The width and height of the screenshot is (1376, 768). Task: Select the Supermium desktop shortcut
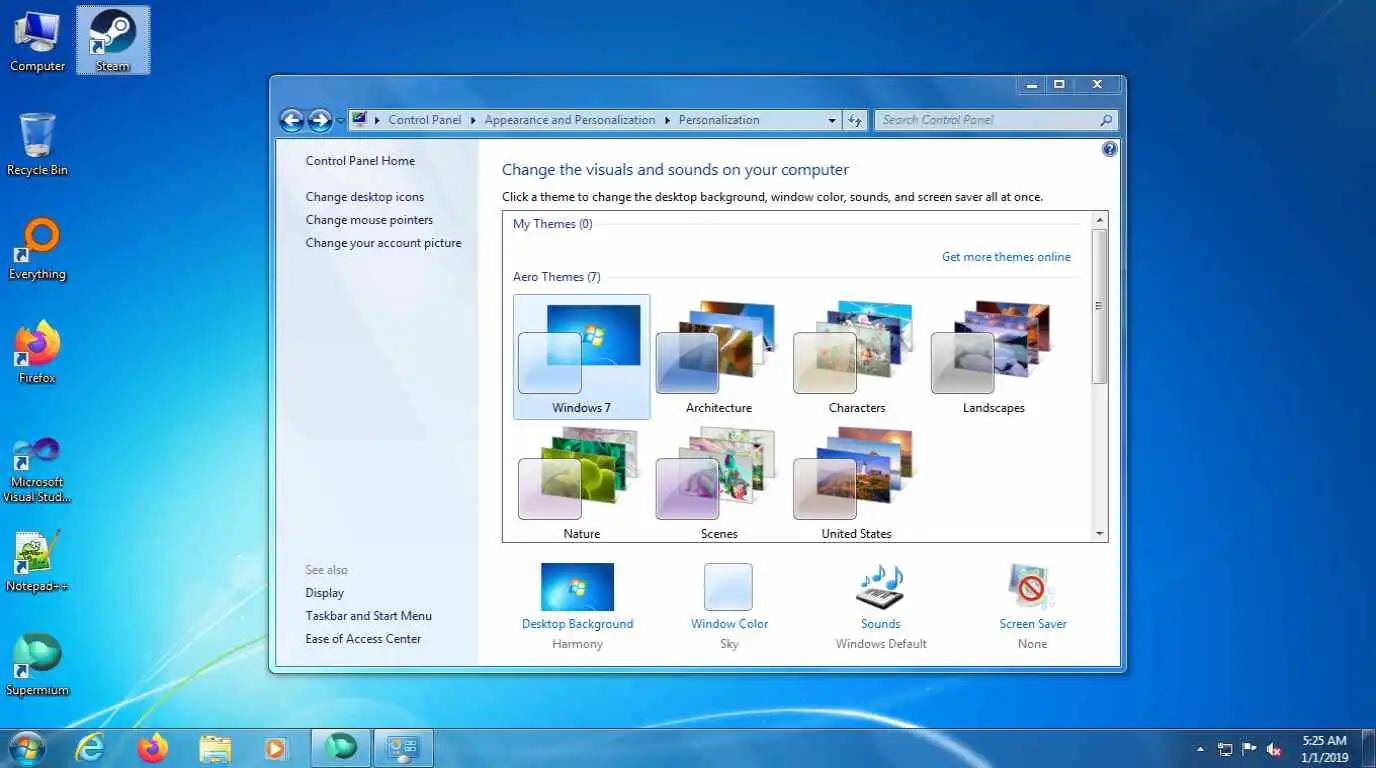37,664
